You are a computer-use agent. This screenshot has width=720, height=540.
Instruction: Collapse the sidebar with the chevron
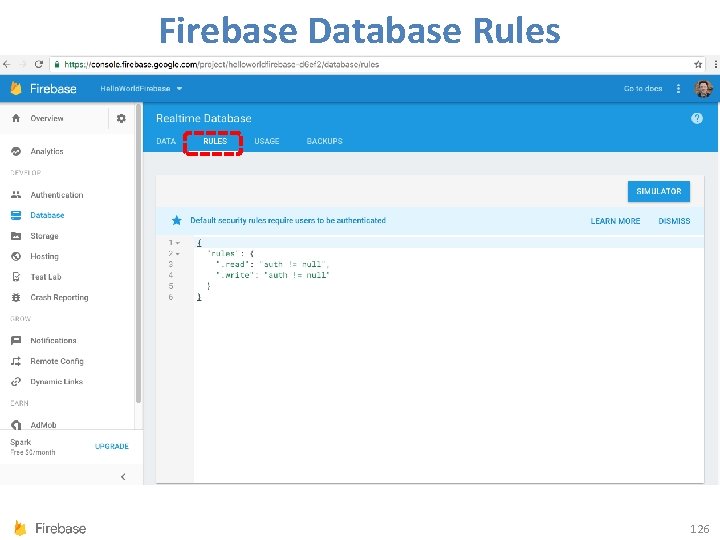pyautogui.click(x=123, y=477)
